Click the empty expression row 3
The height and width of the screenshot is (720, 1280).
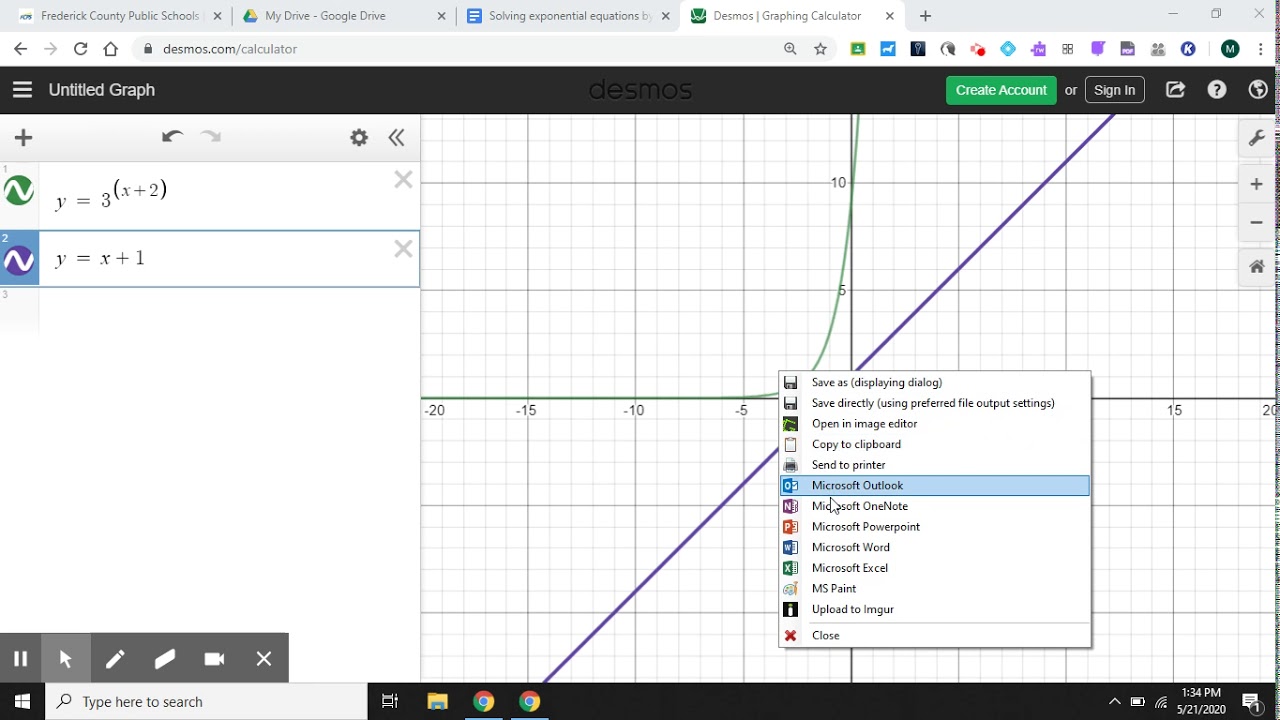point(210,310)
